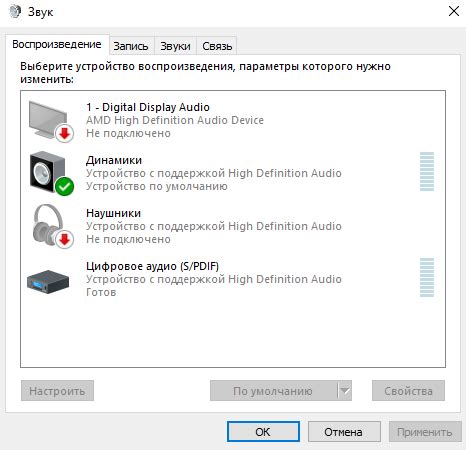466x450 pixels.
Task: Click the Цифровое аудио S/PDIF device icon
Action: click(x=48, y=281)
